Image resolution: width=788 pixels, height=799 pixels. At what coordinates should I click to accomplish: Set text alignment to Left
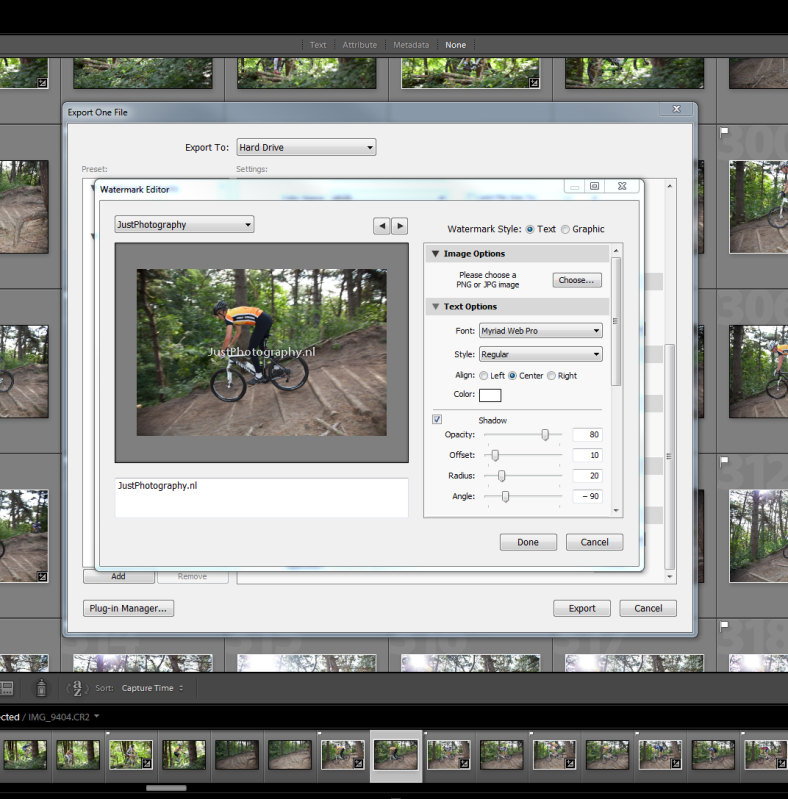point(485,376)
